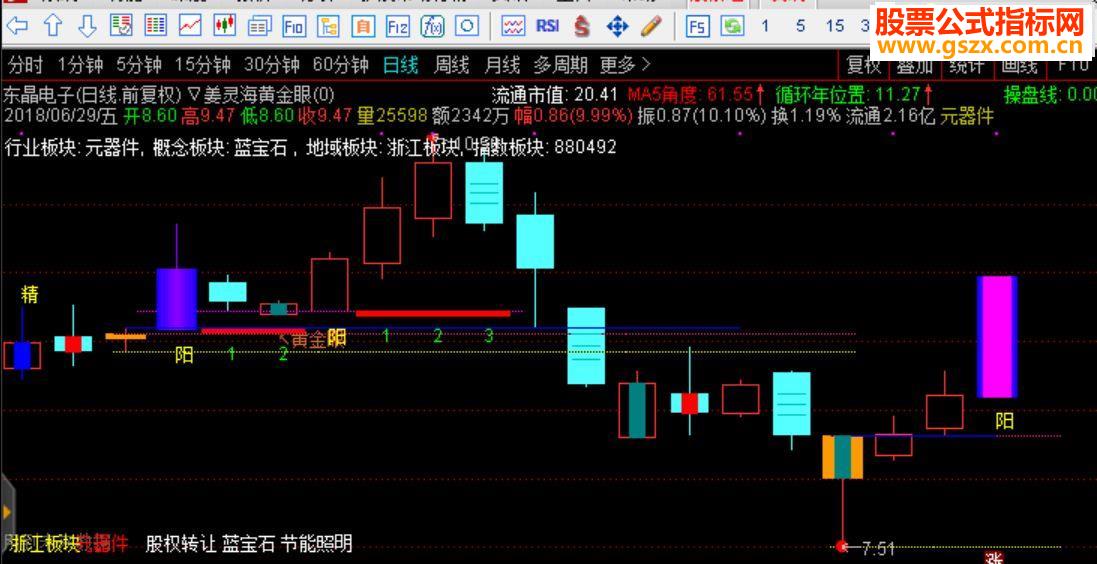Switch to the 1分钟 period tab

point(80,66)
